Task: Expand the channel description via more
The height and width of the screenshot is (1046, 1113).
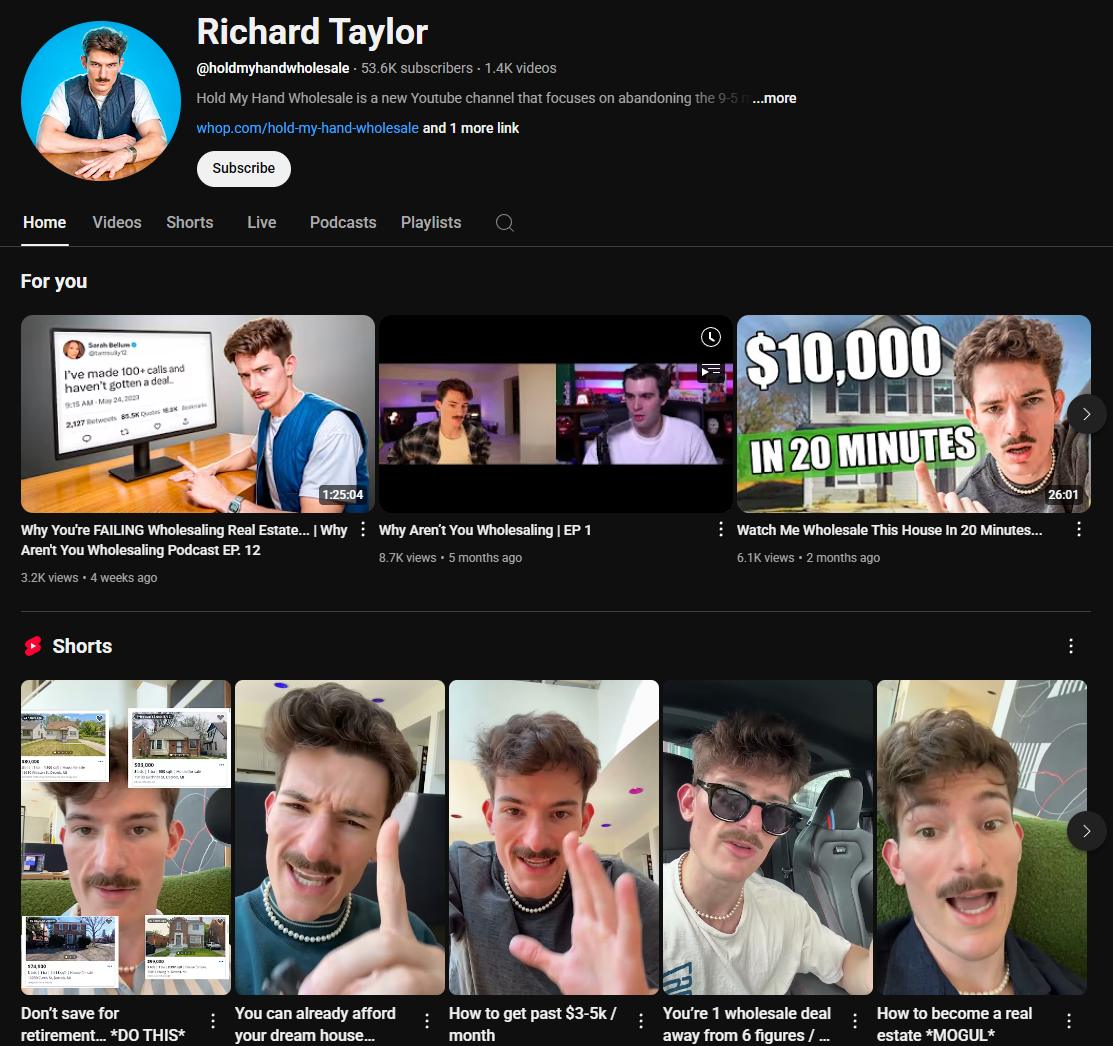Action: pos(774,98)
